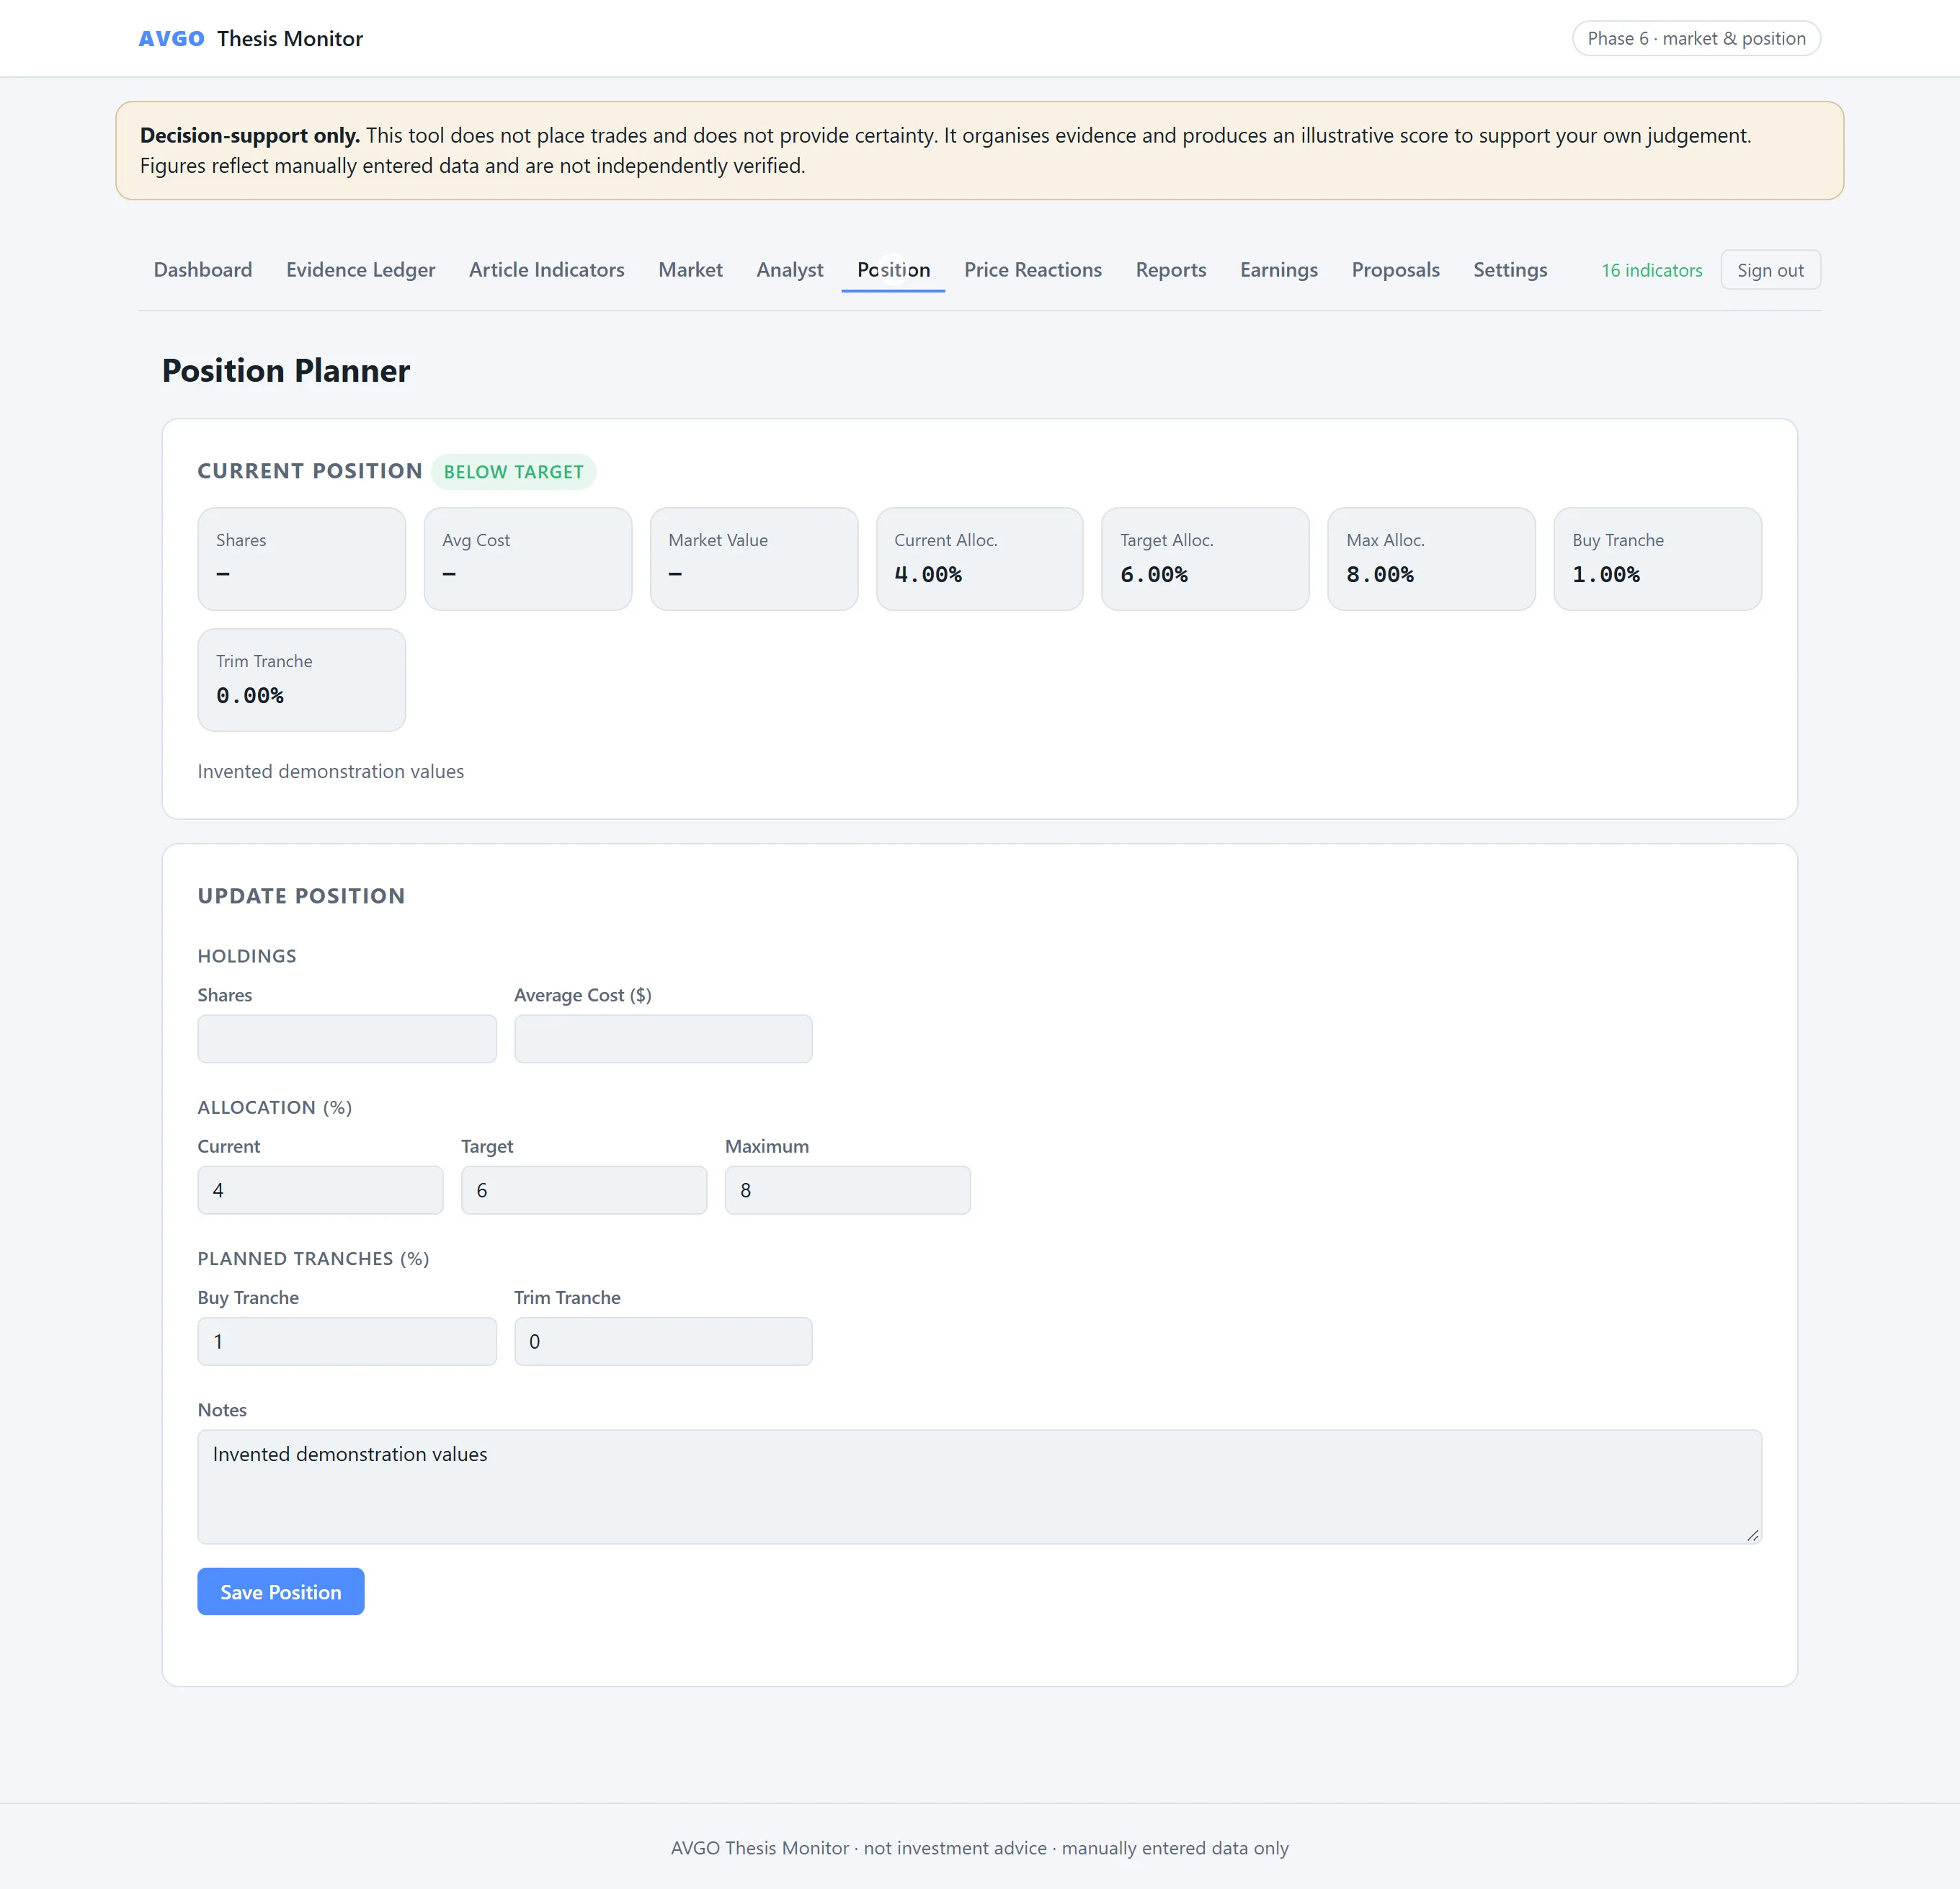Viewport: 1960px width, 1889px height.
Task: Click the AVGO logo
Action: (171, 38)
